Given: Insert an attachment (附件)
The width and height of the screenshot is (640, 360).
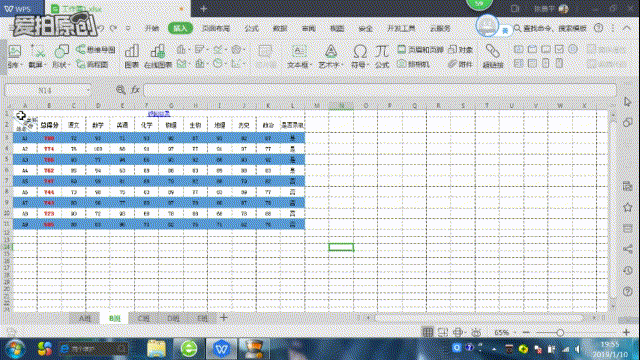Looking at the screenshot, I should (460, 64).
